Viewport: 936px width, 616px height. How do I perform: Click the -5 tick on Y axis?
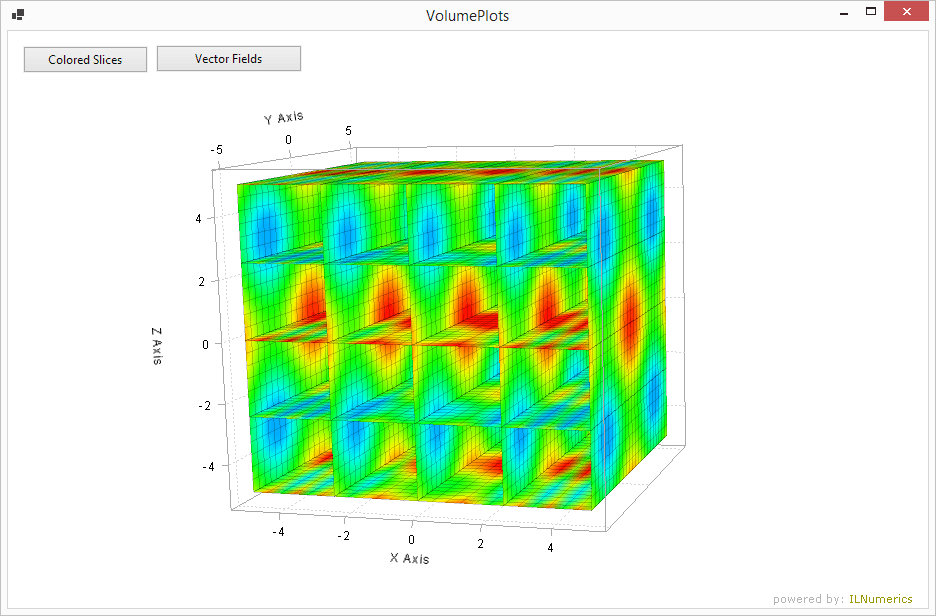tap(217, 149)
